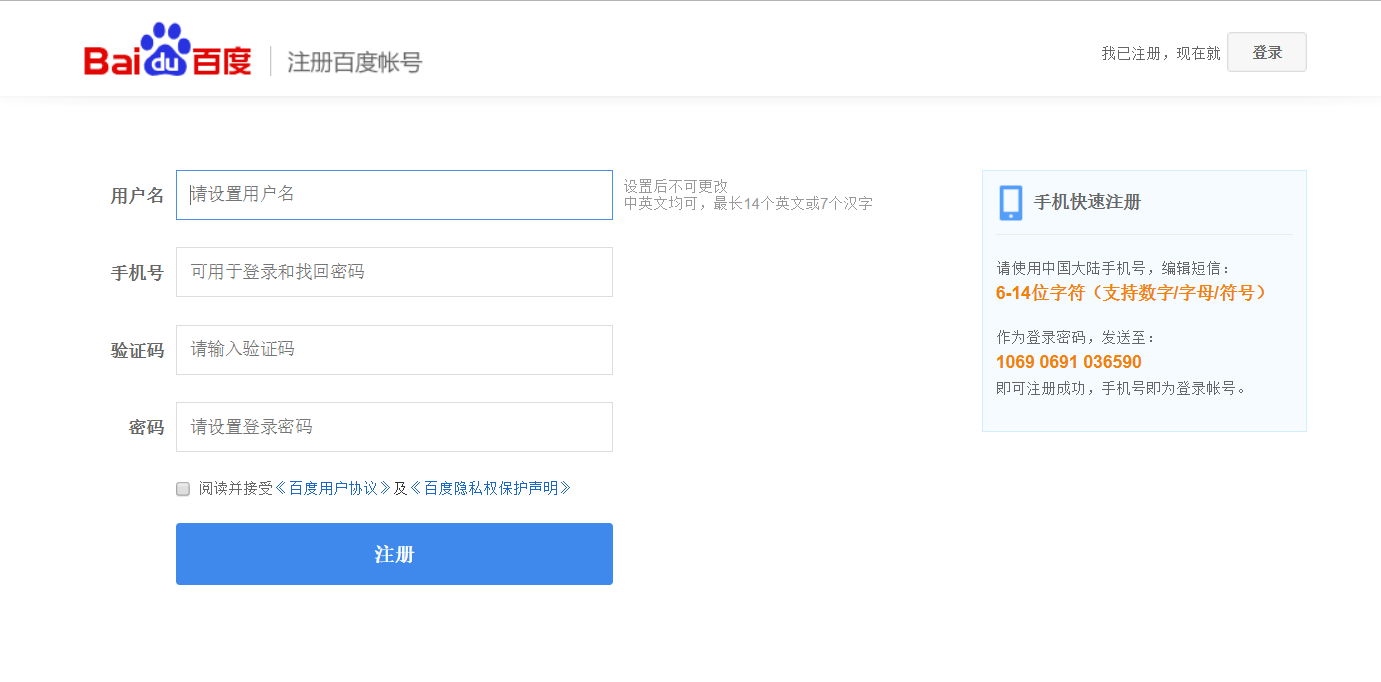Focus the 用户名 input field
The width and height of the screenshot is (1381, 682).
click(394, 195)
